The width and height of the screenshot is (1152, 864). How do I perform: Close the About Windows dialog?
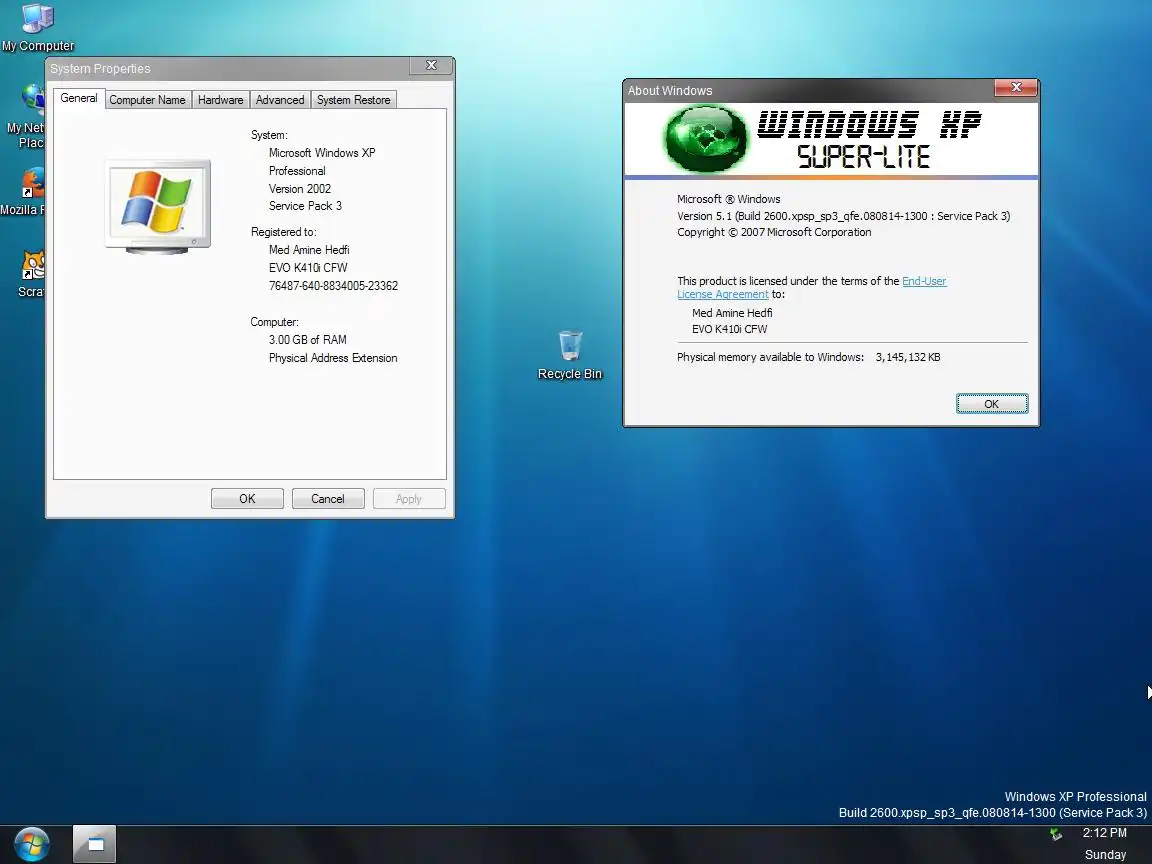(x=1016, y=87)
